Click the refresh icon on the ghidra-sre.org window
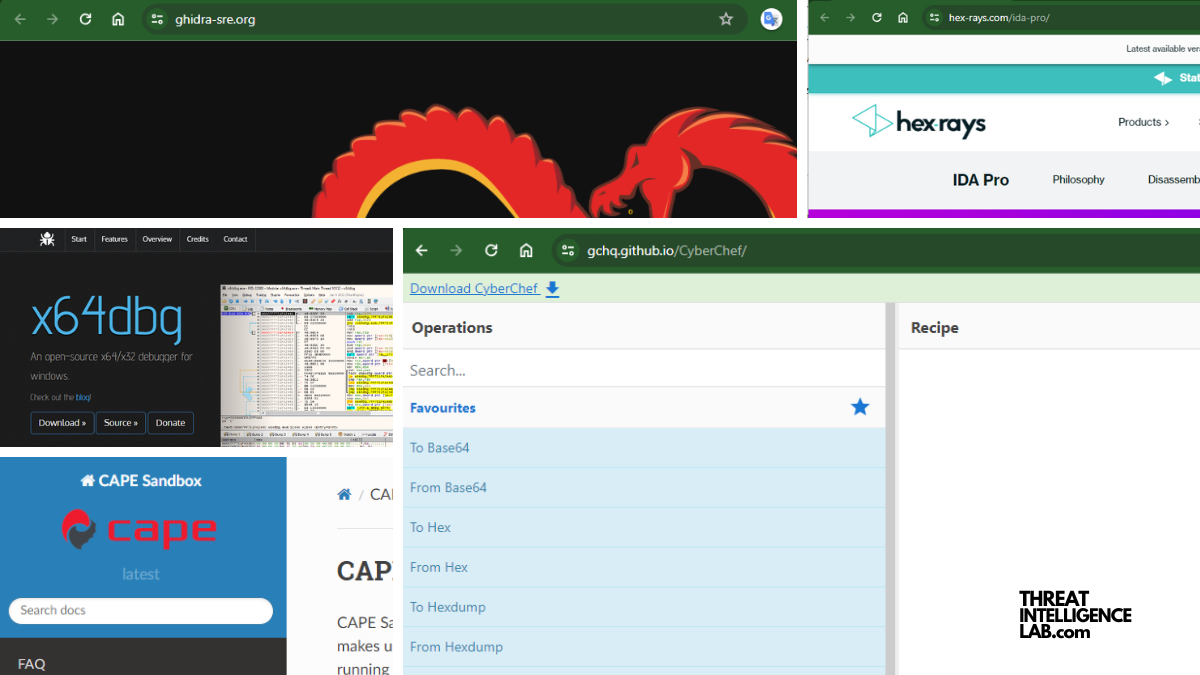Screen dimensions: 1200x675 [84, 18]
